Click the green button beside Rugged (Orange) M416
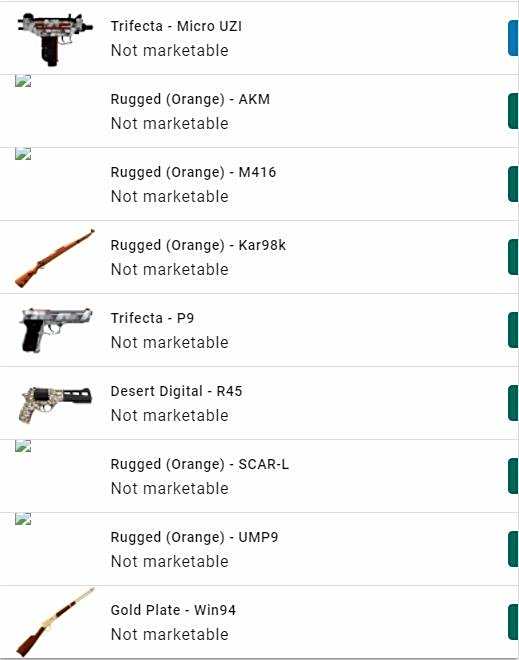This screenshot has width=519, height=660. point(514,184)
